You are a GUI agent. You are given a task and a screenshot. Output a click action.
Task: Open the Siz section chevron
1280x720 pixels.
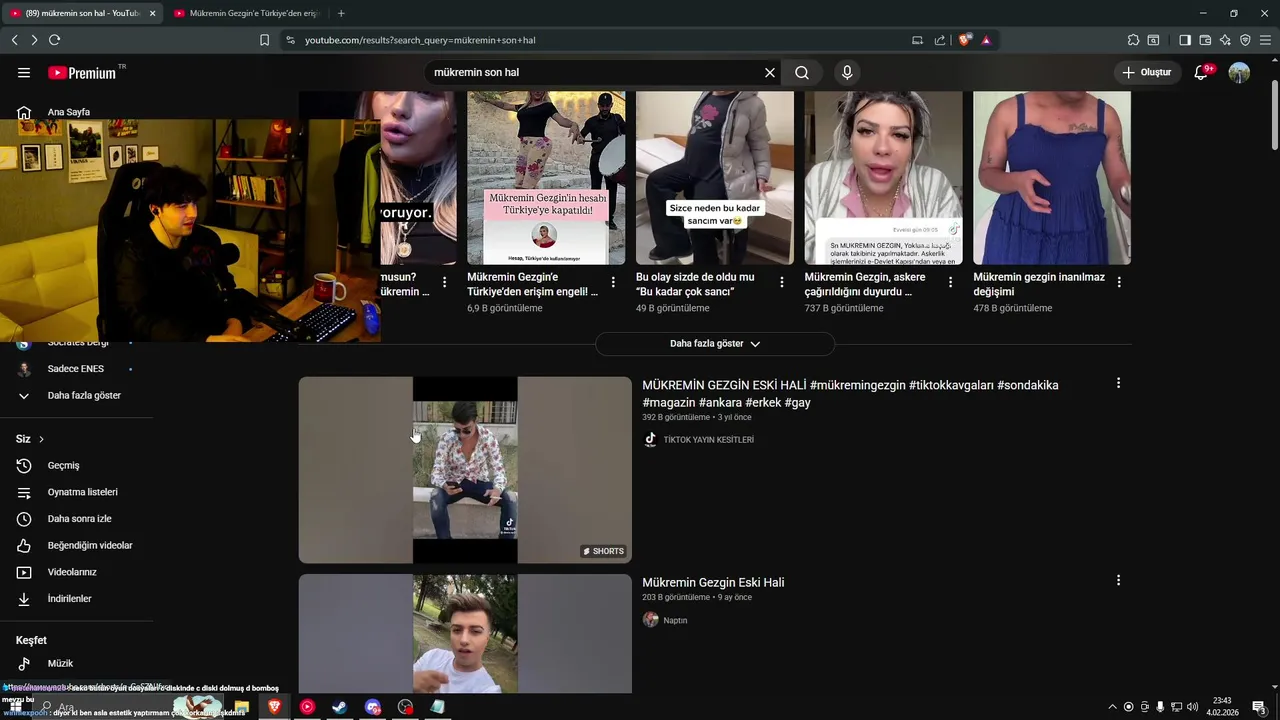click(x=41, y=439)
